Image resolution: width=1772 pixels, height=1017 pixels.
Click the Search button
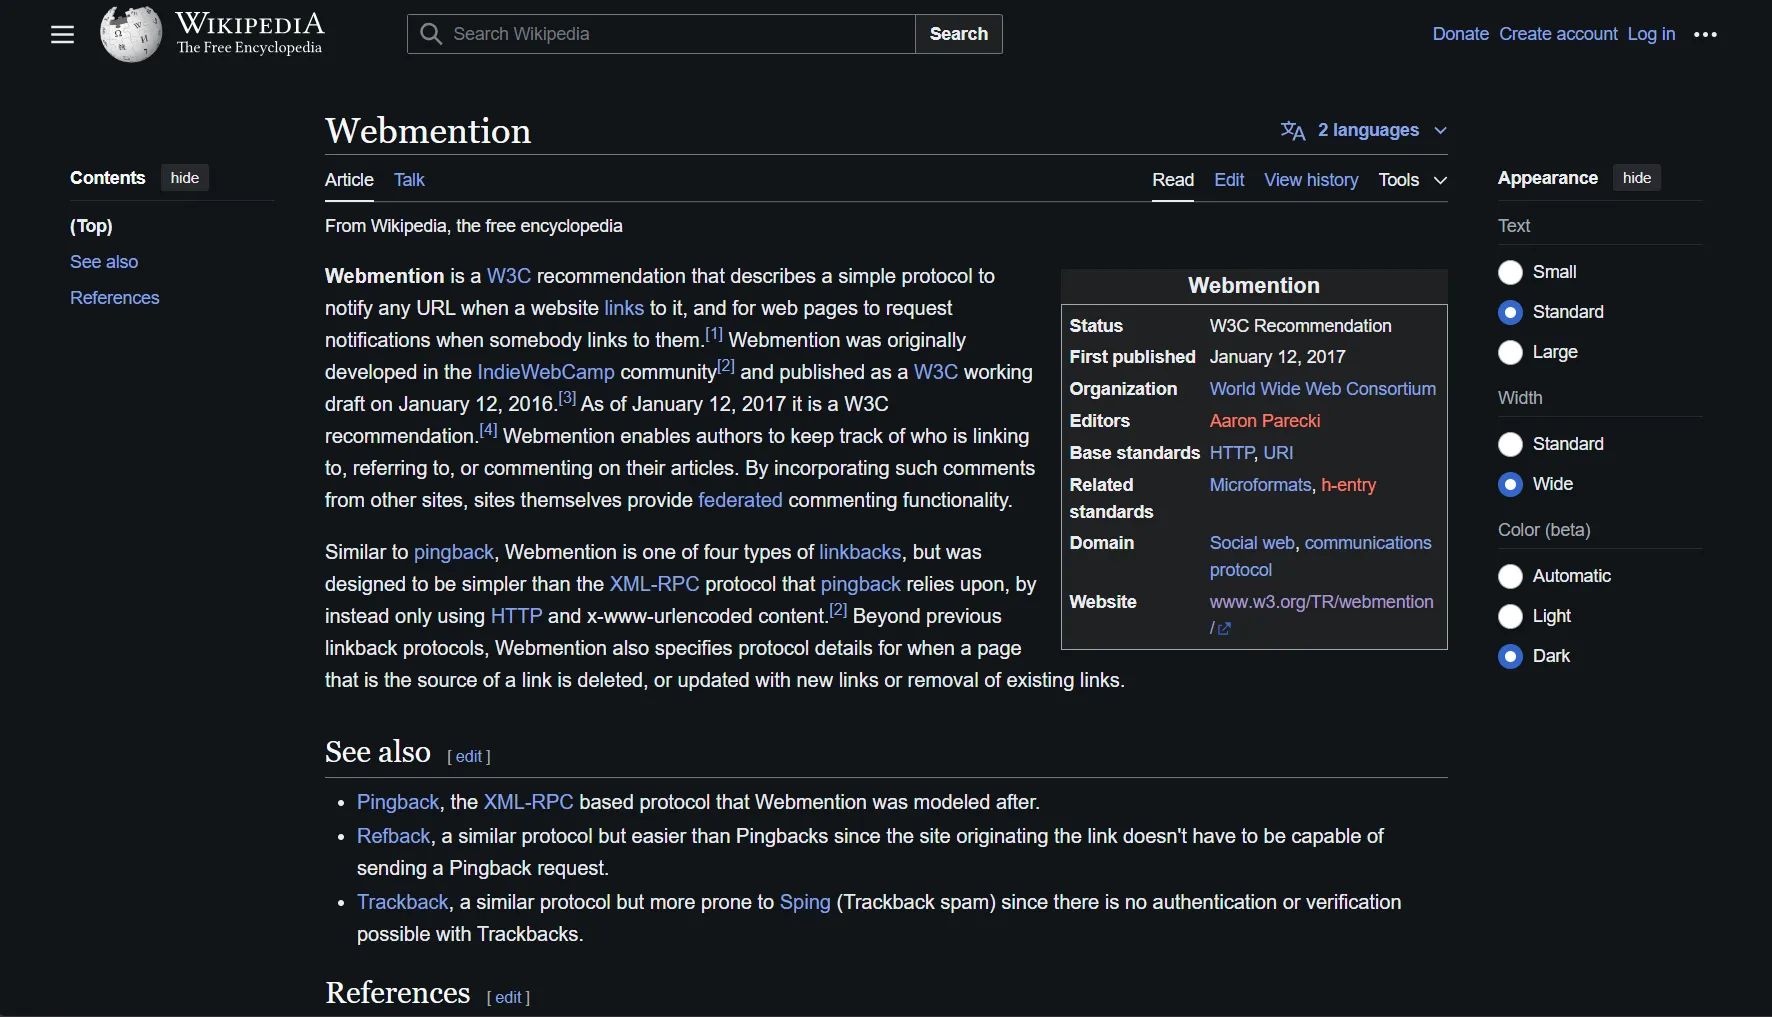pyautogui.click(x=957, y=33)
